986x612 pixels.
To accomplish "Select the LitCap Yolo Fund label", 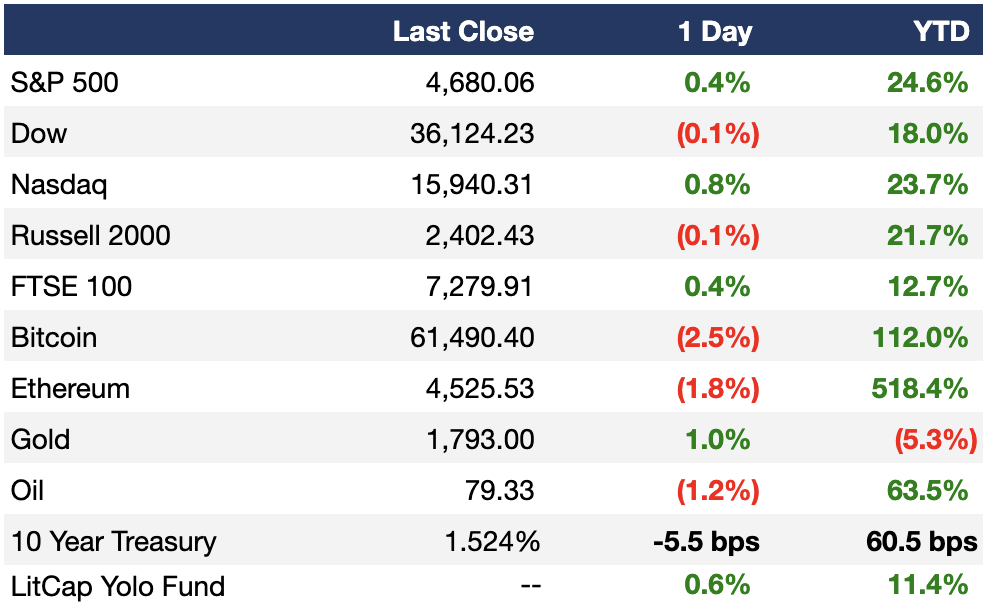I will point(118,586).
